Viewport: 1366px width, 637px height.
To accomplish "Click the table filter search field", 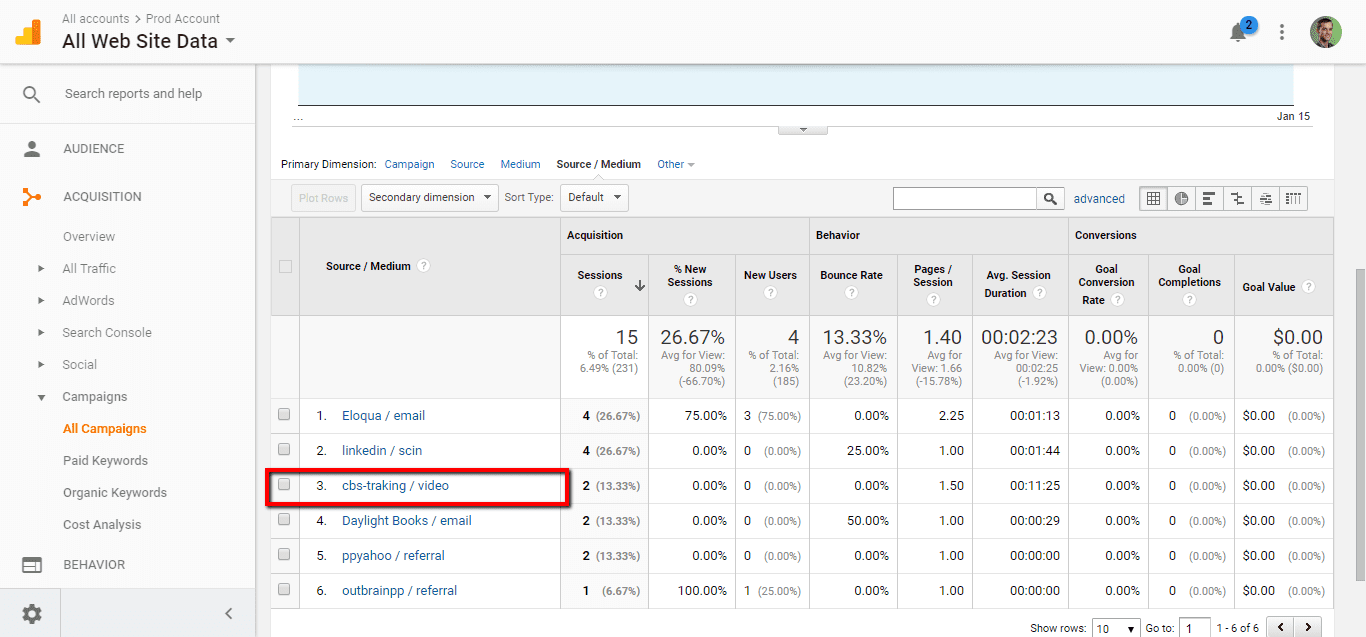I will (x=964, y=199).
